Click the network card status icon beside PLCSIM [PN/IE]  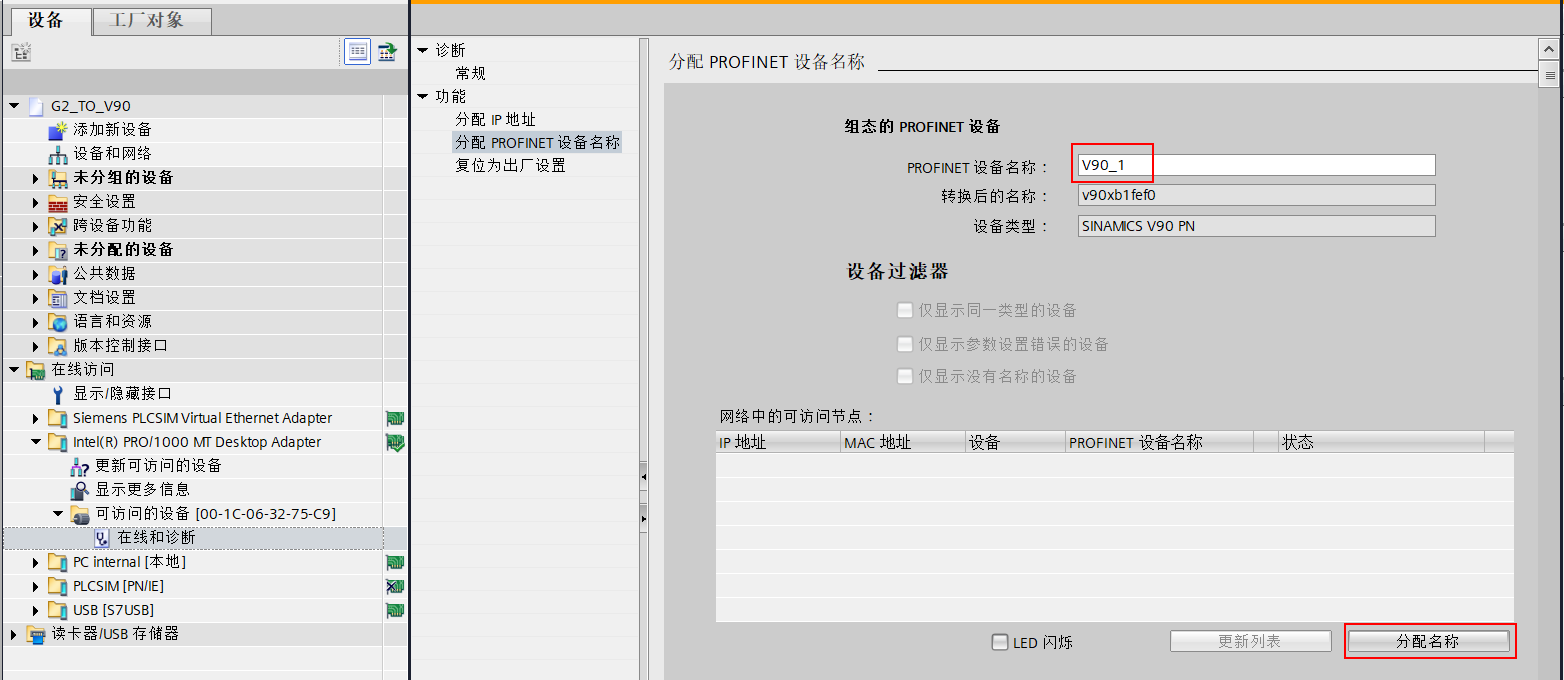[x=394, y=586]
